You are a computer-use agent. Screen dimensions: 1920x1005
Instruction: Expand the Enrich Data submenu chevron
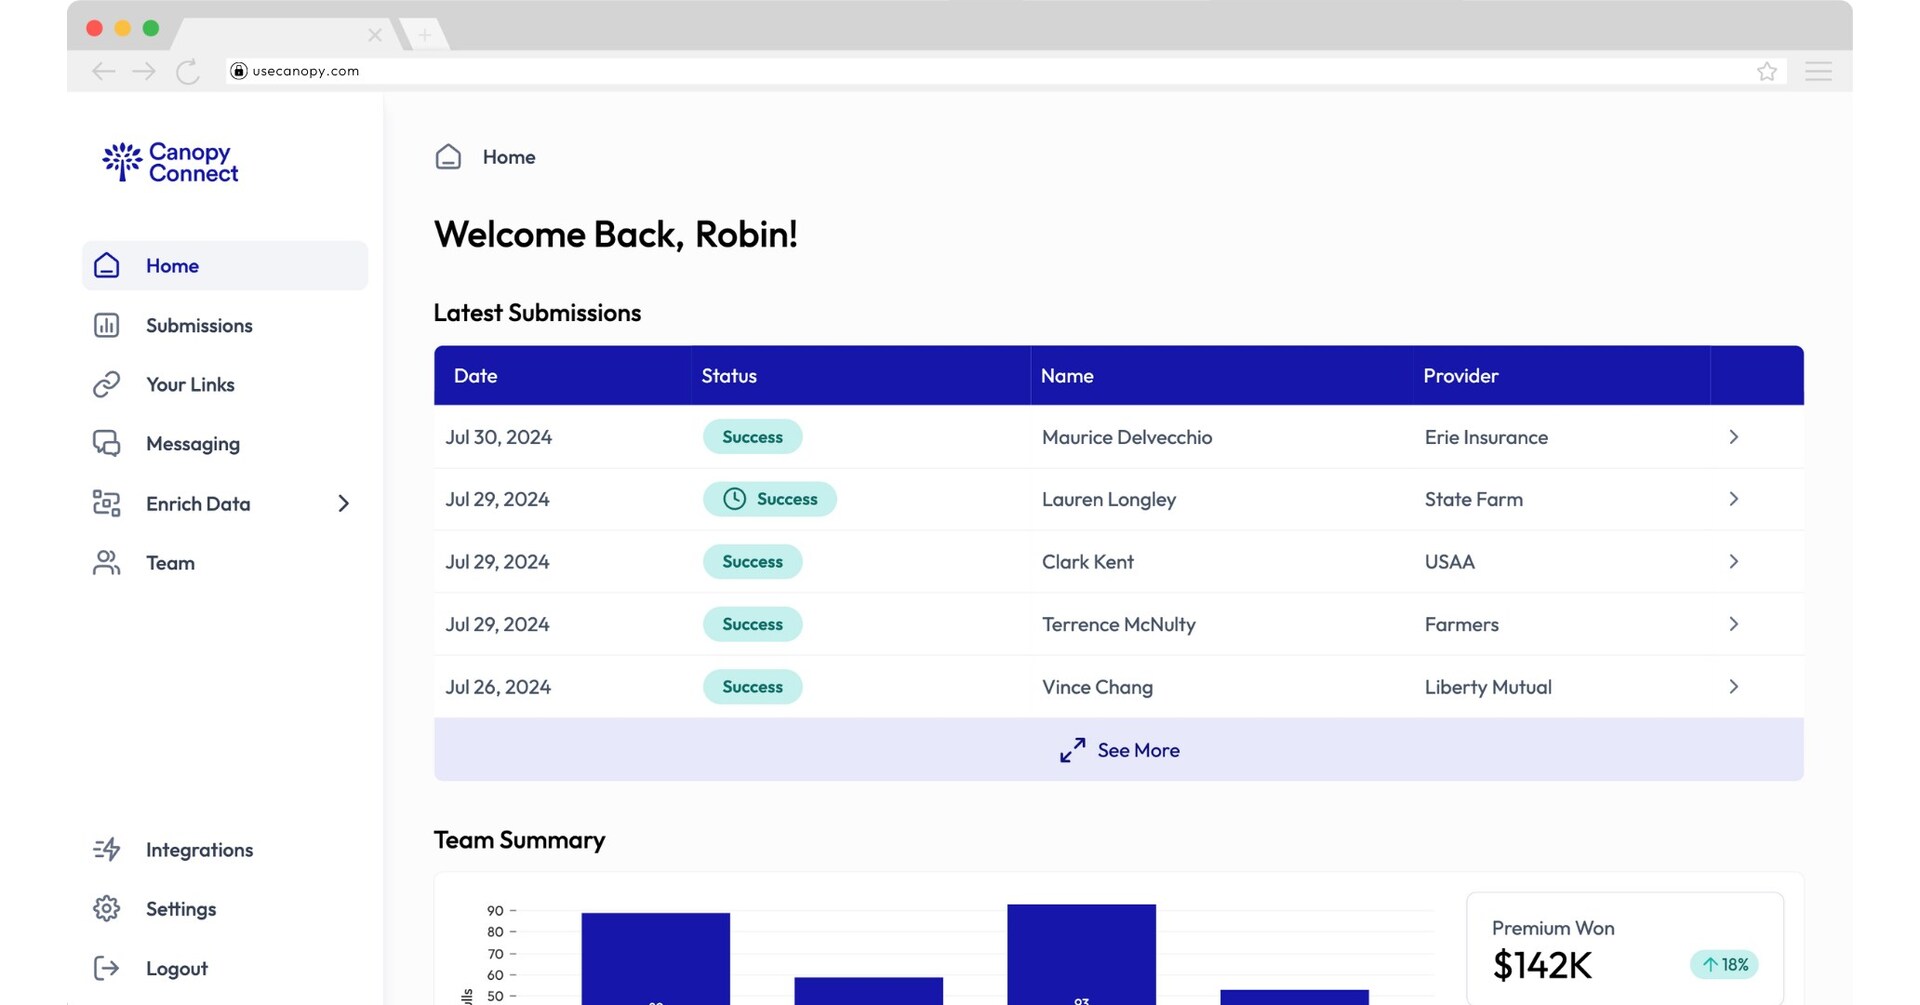pyautogui.click(x=343, y=503)
